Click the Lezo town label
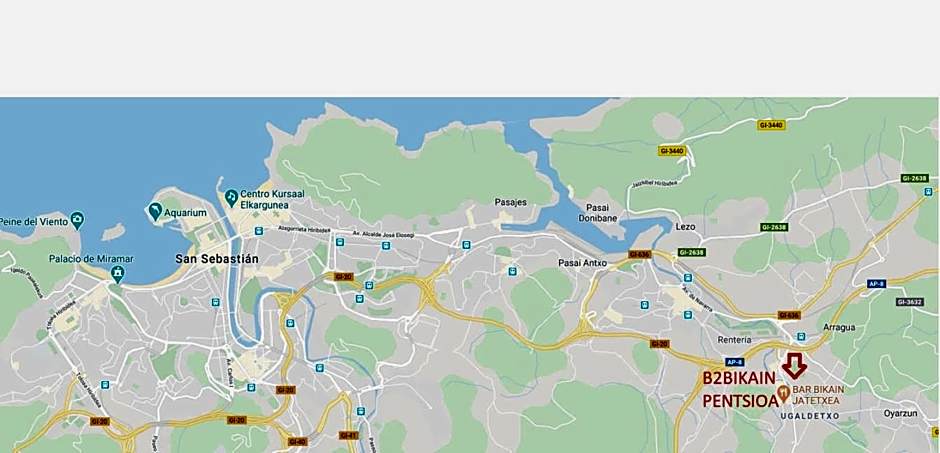940x453 pixels. pyautogui.click(x=685, y=227)
